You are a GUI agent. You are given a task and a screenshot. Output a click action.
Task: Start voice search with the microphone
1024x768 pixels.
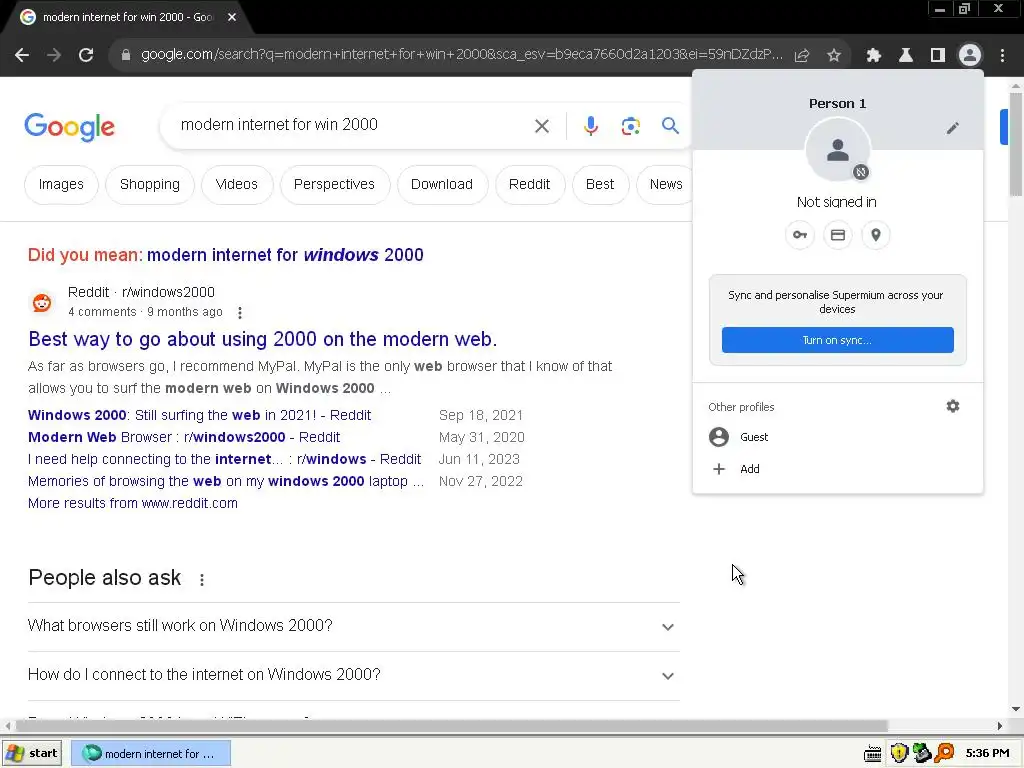click(591, 125)
